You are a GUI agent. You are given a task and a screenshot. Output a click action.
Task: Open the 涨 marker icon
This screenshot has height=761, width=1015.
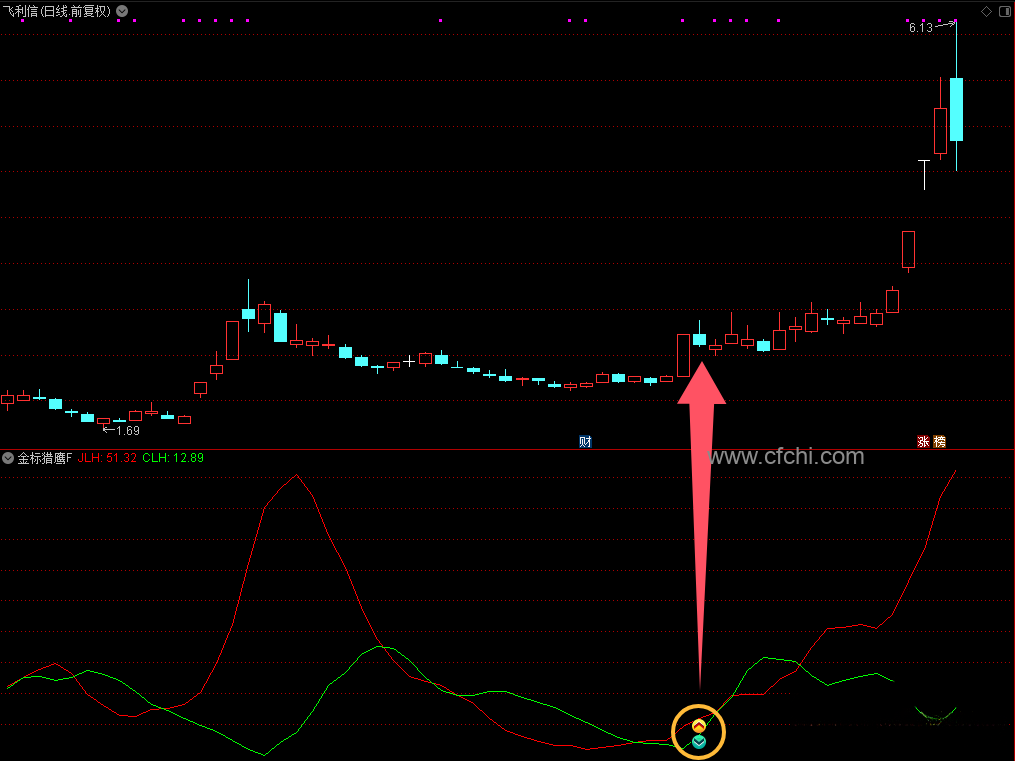pos(924,442)
